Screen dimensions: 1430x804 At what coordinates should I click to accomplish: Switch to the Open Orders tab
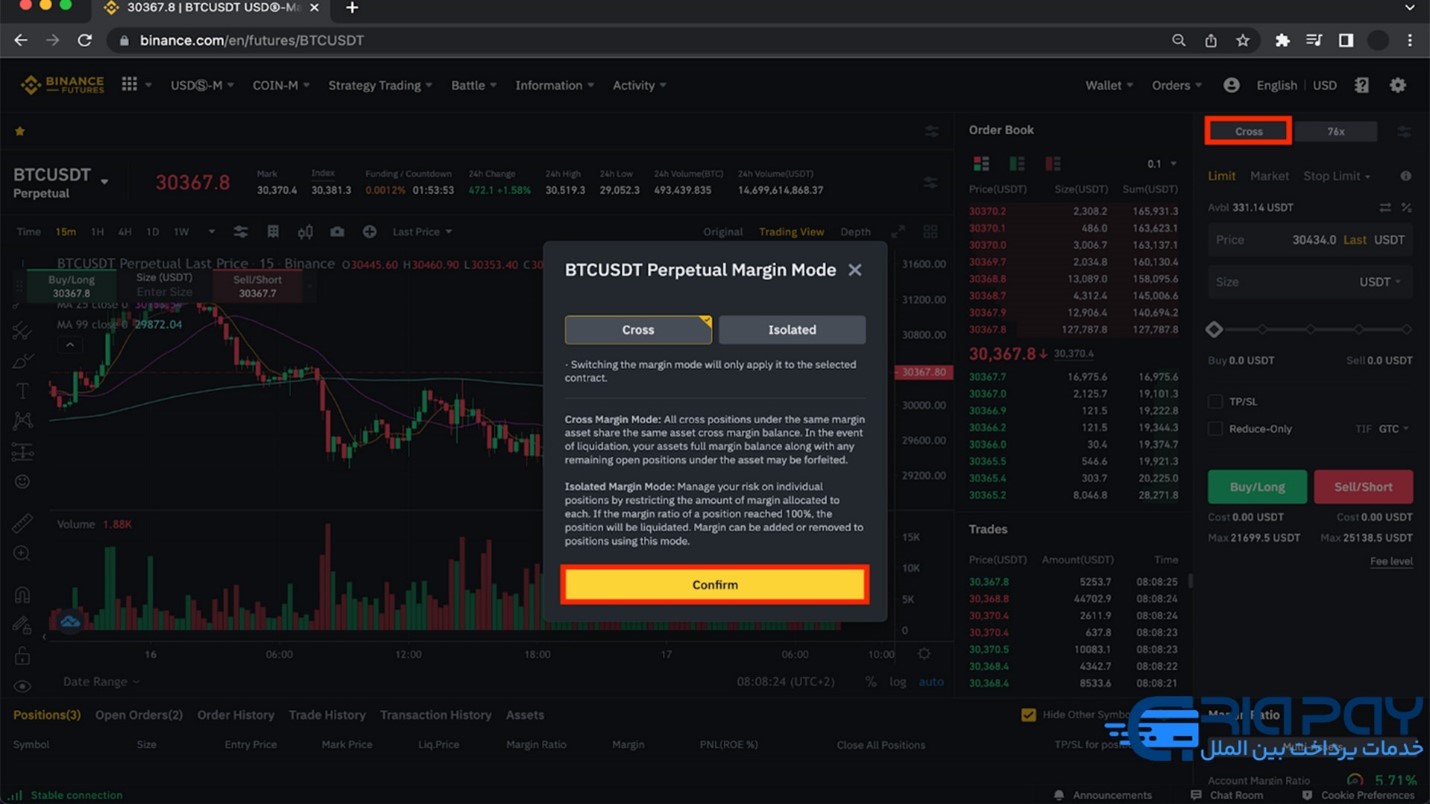138,715
